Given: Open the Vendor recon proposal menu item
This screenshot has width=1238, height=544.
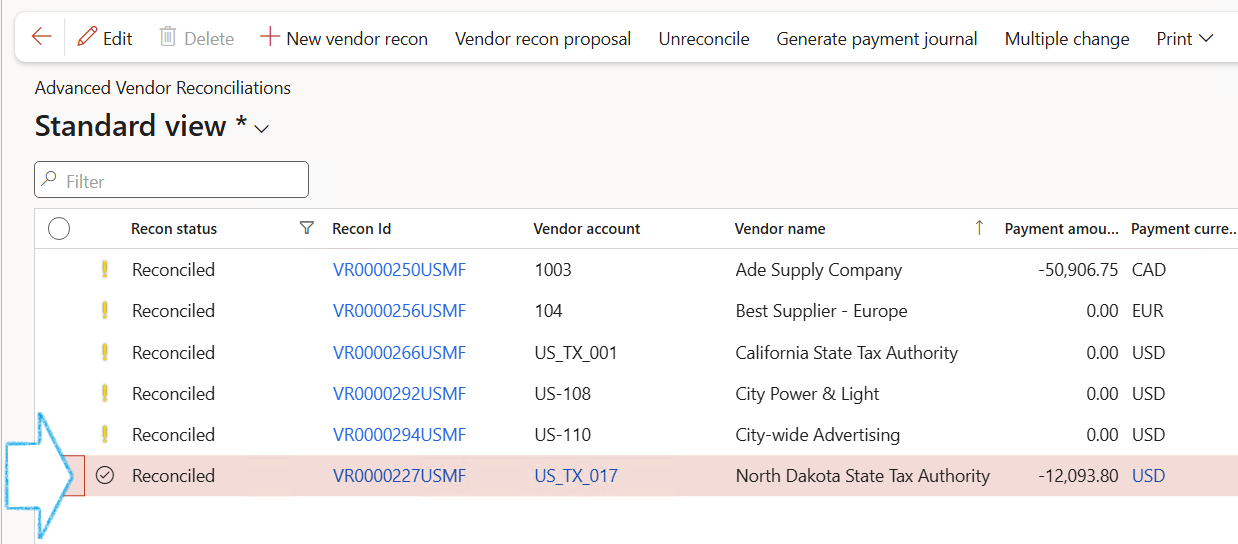Looking at the screenshot, I should tap(543, 39).
